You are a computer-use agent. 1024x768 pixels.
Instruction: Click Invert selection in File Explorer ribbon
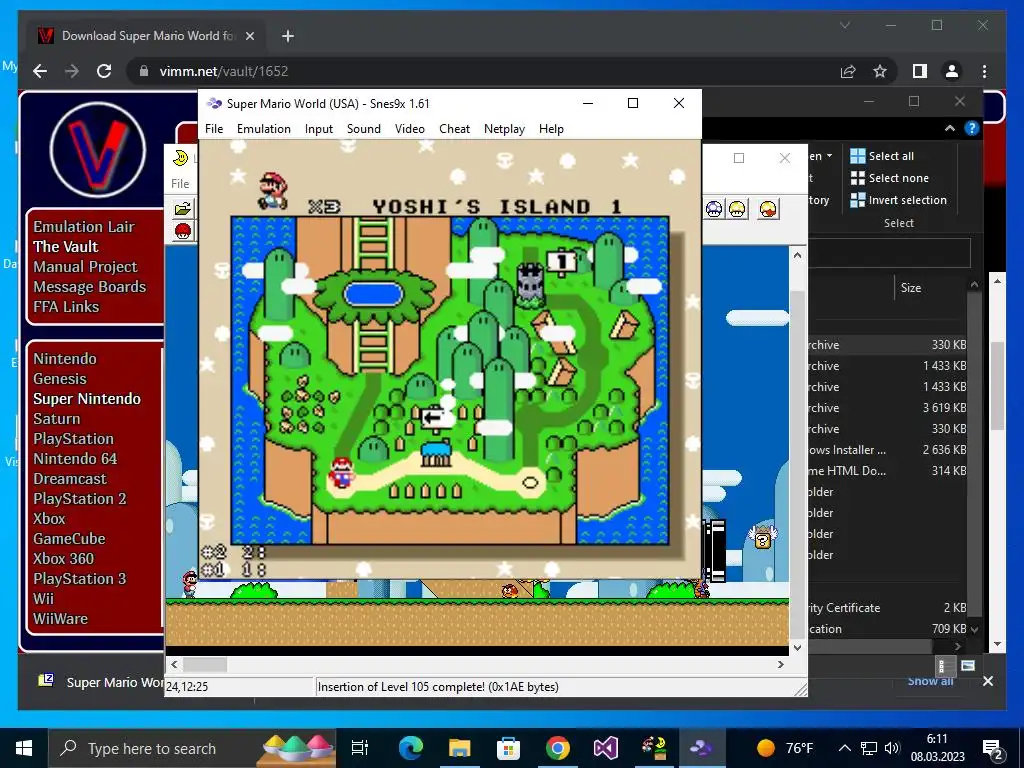click(x=899, y=200)
